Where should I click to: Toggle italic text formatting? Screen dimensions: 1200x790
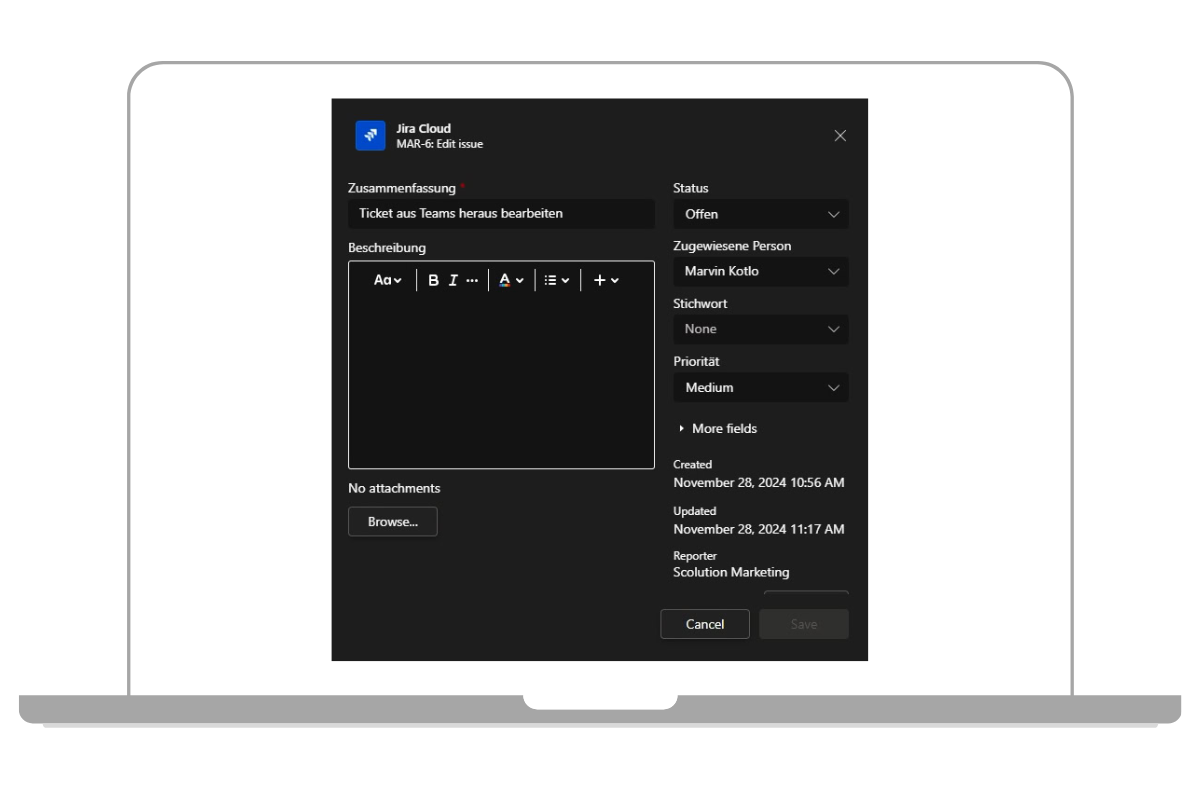pos(452,281)
